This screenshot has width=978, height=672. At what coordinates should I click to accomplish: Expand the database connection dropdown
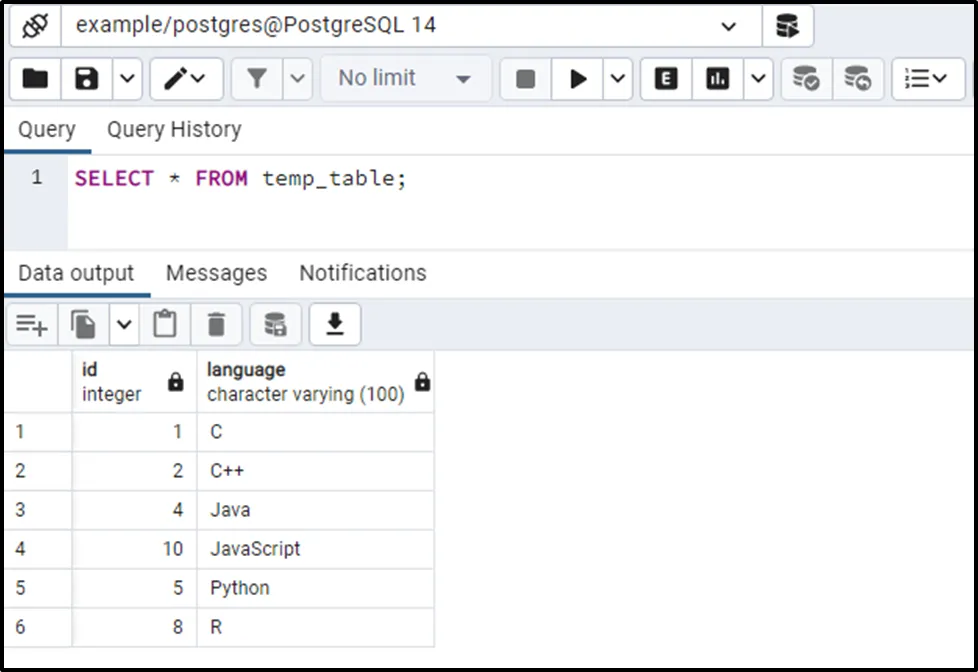click(728, 27)
